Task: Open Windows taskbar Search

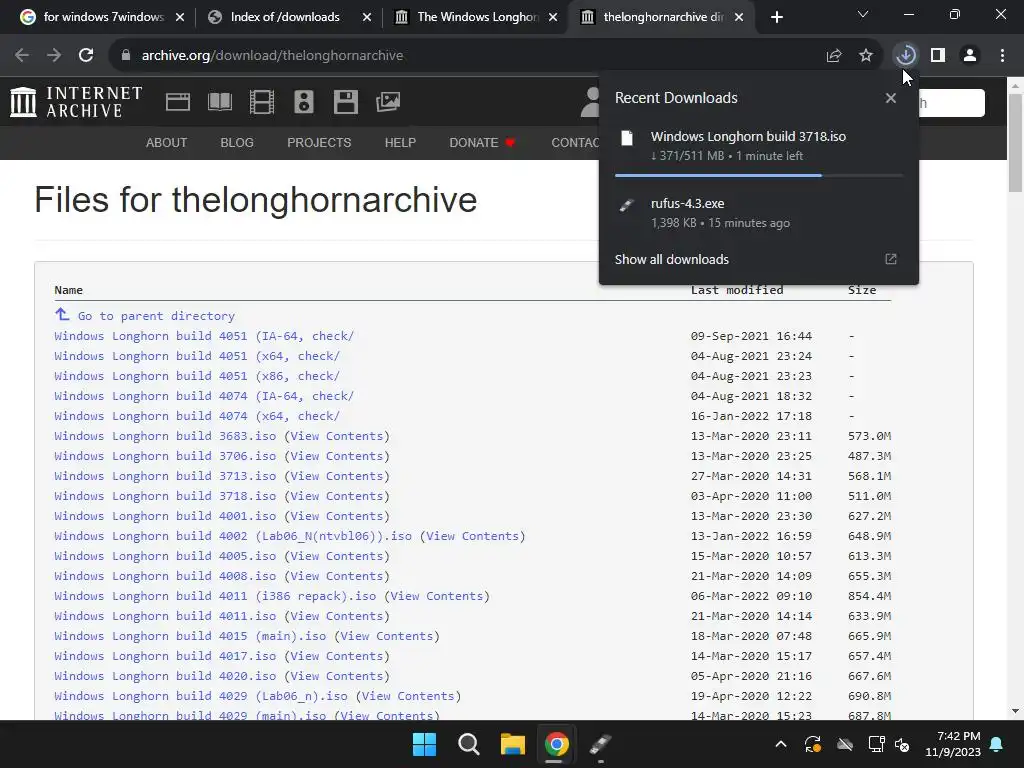Action: click(x=469, y=744)
